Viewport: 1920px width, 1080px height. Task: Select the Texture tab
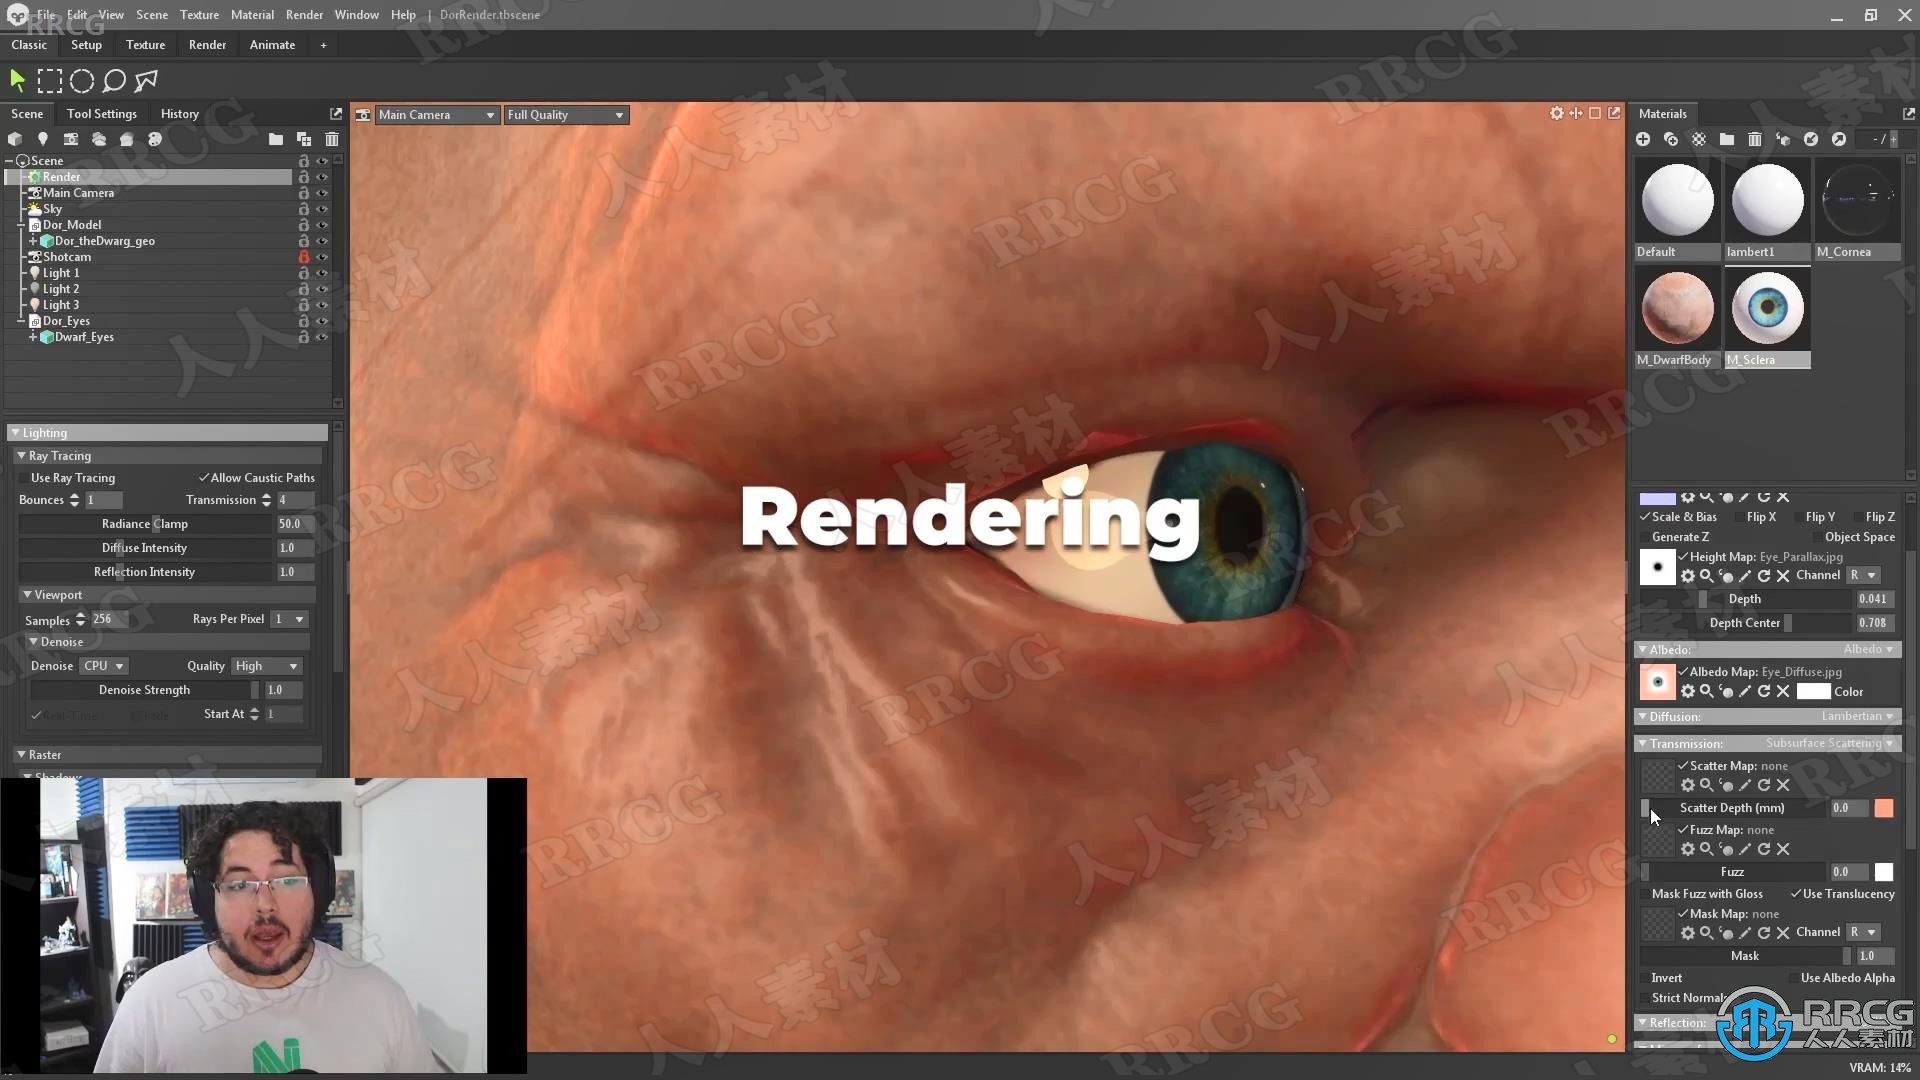click(x=145, y=45)
